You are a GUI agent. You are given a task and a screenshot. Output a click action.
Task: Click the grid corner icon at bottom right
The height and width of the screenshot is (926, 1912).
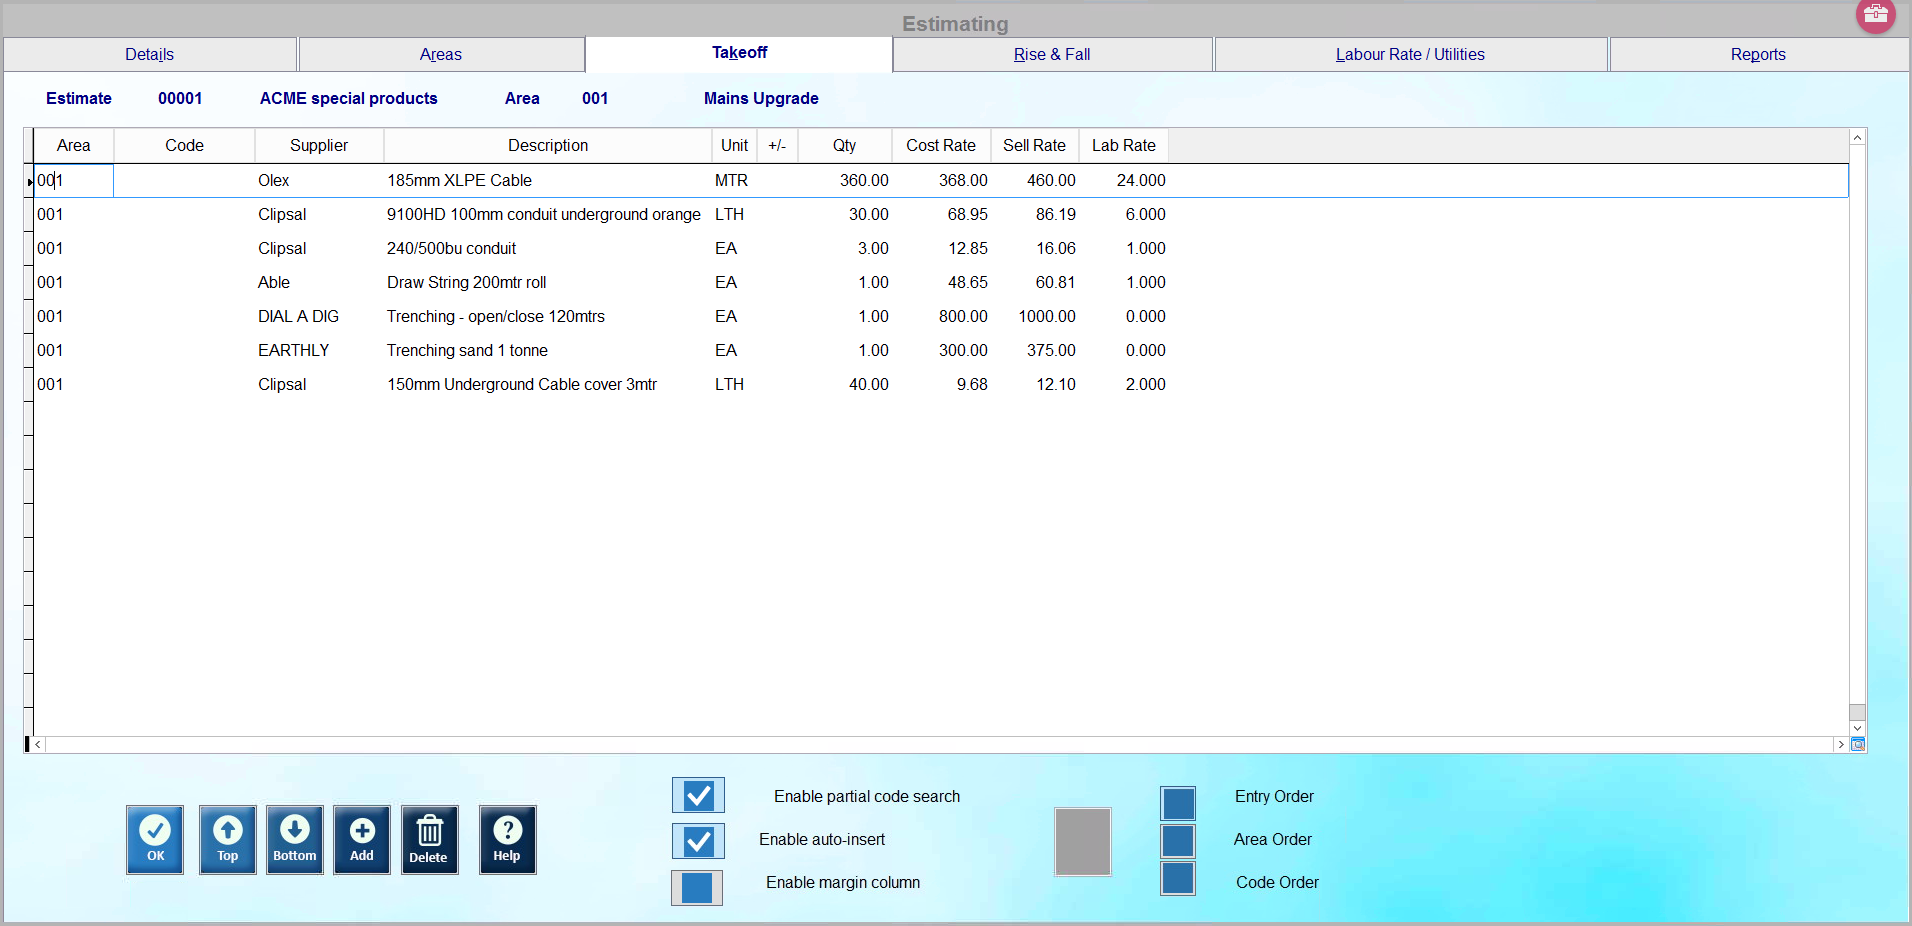1858,745
